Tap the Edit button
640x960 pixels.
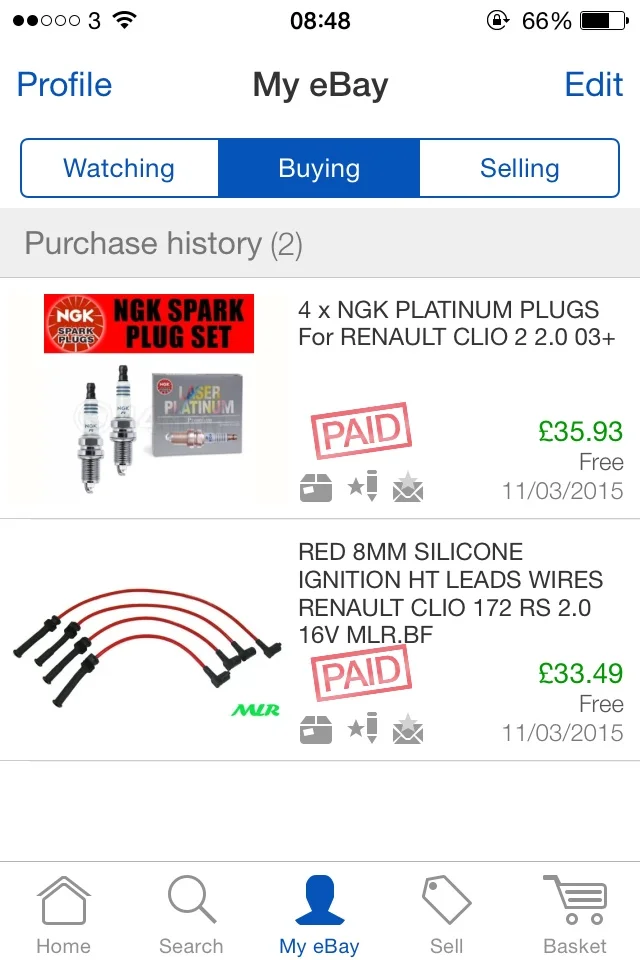[x=593, y=84]
